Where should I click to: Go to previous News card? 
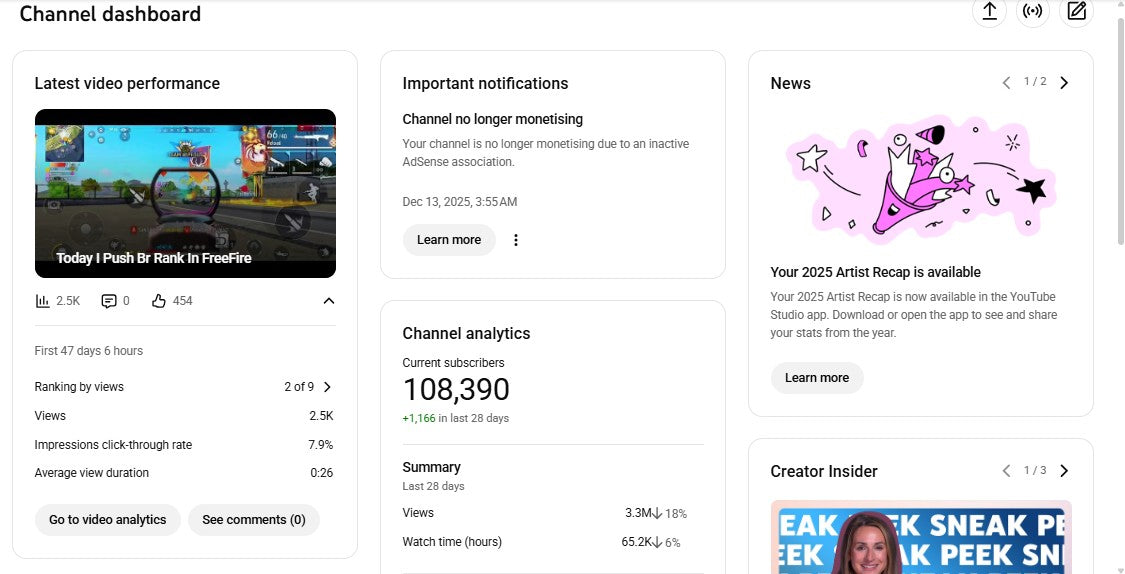[x=1006, y=83]
